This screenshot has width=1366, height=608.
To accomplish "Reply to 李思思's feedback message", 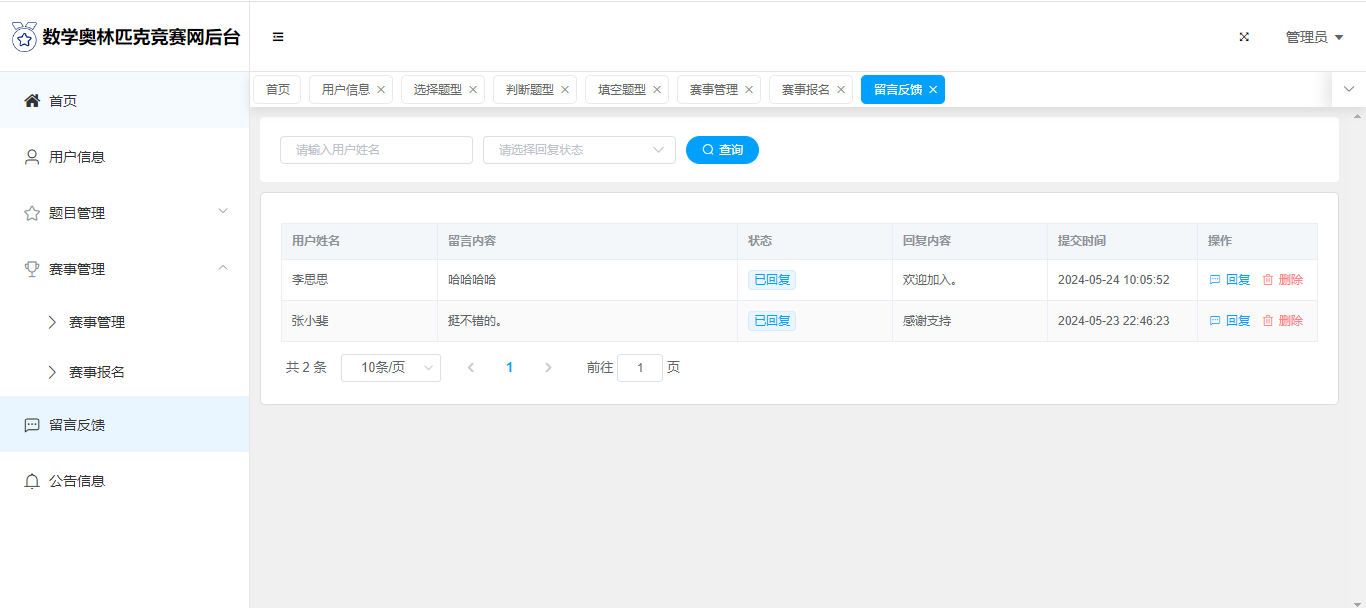I will coord(1230,280).
